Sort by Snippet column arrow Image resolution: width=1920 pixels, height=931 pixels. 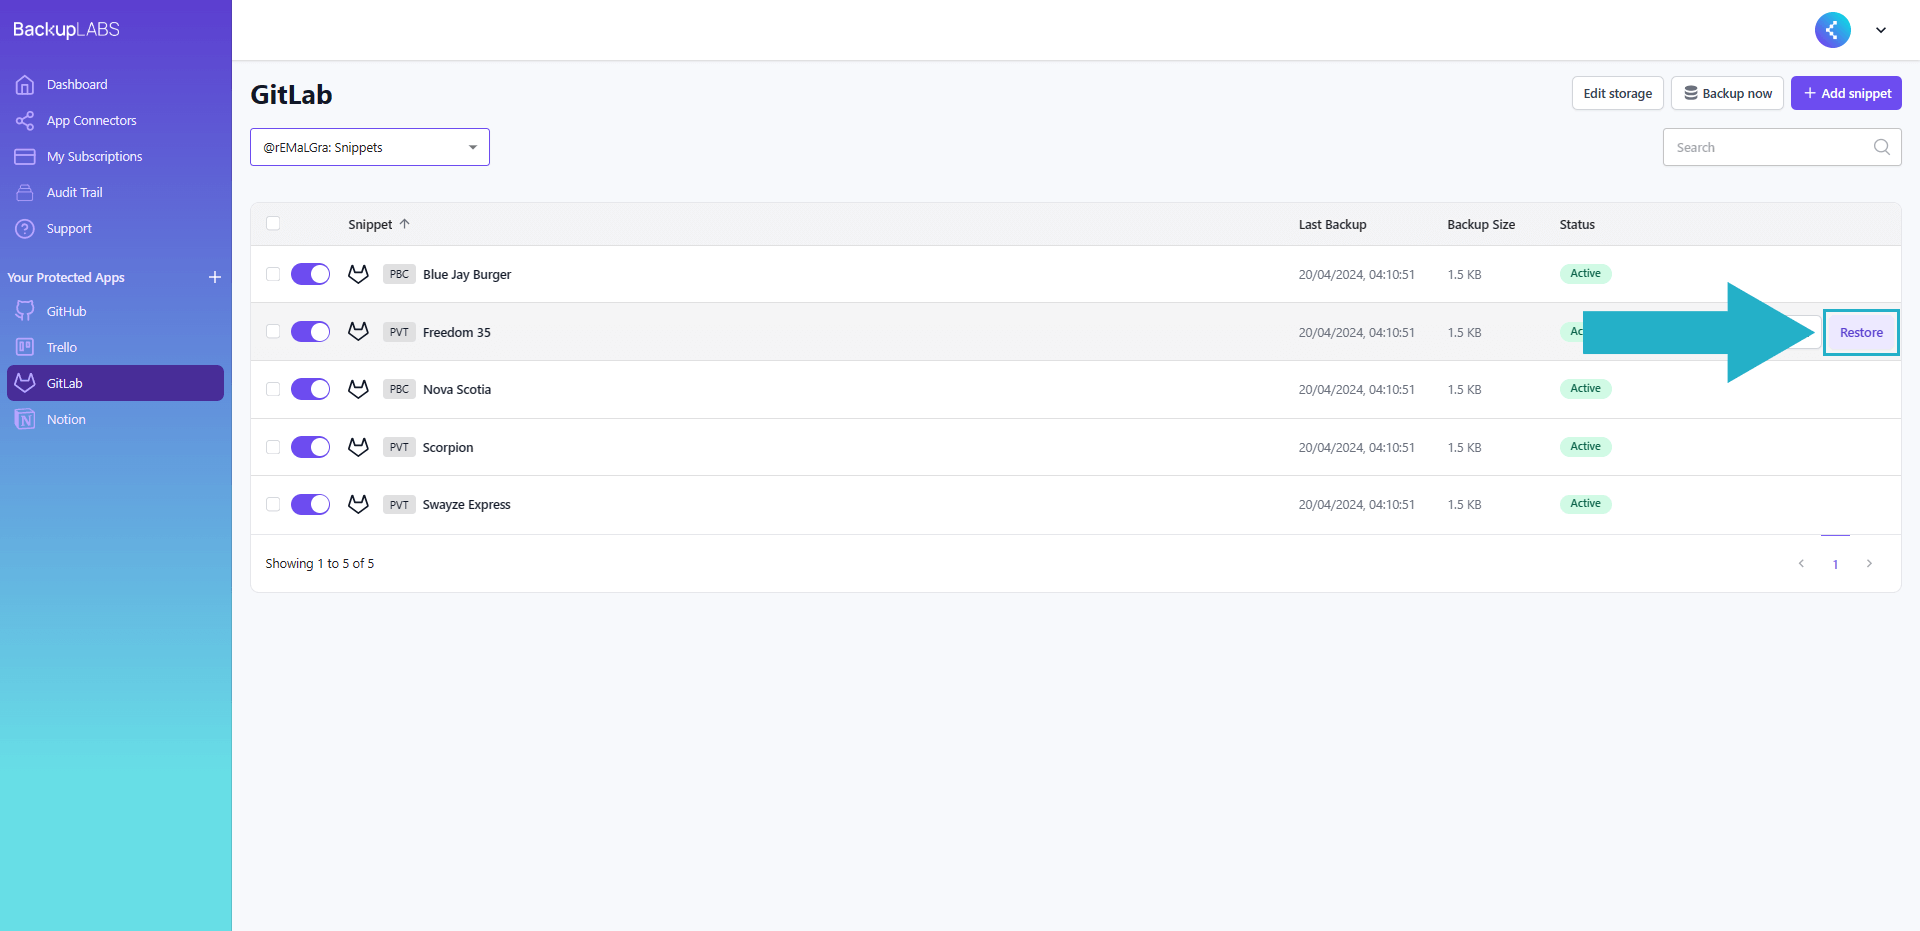pyautogui.click(x=405, y=224)
